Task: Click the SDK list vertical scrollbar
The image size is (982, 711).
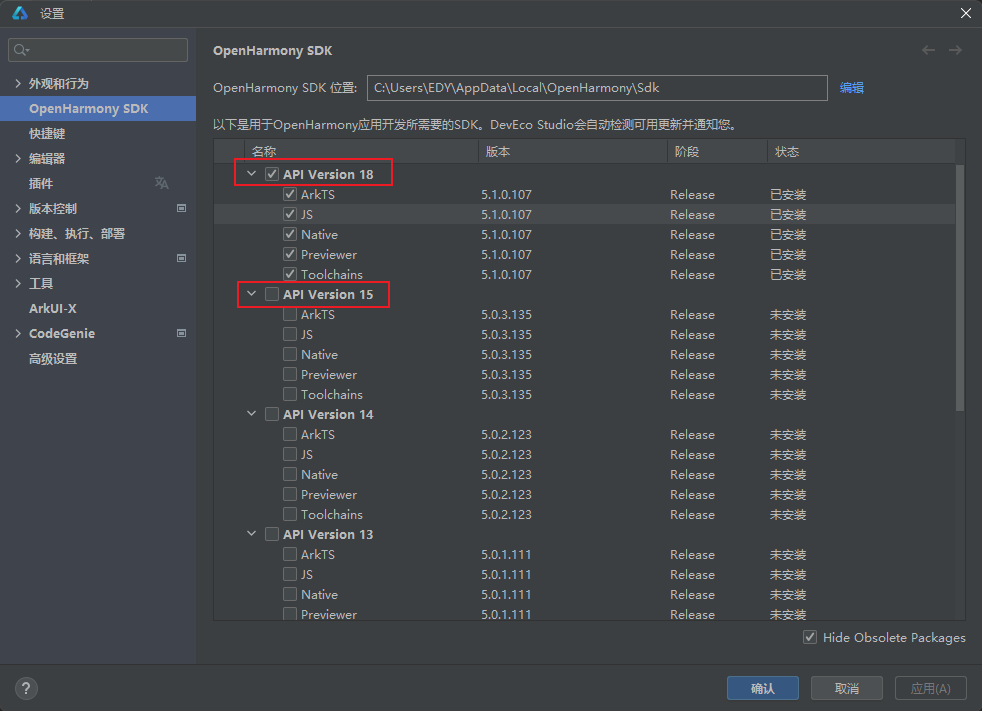Action: 960,288
